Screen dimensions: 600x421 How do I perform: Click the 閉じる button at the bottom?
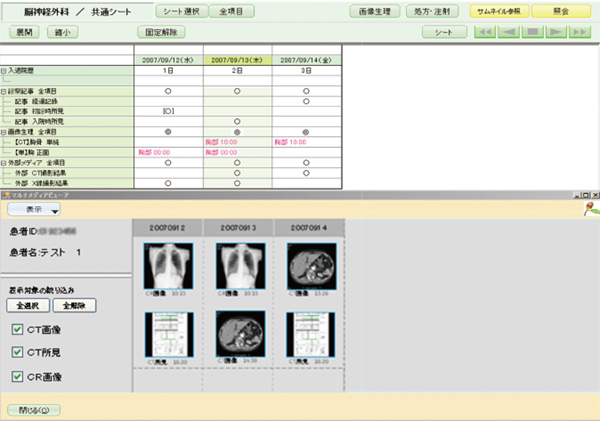coord(34,410)
